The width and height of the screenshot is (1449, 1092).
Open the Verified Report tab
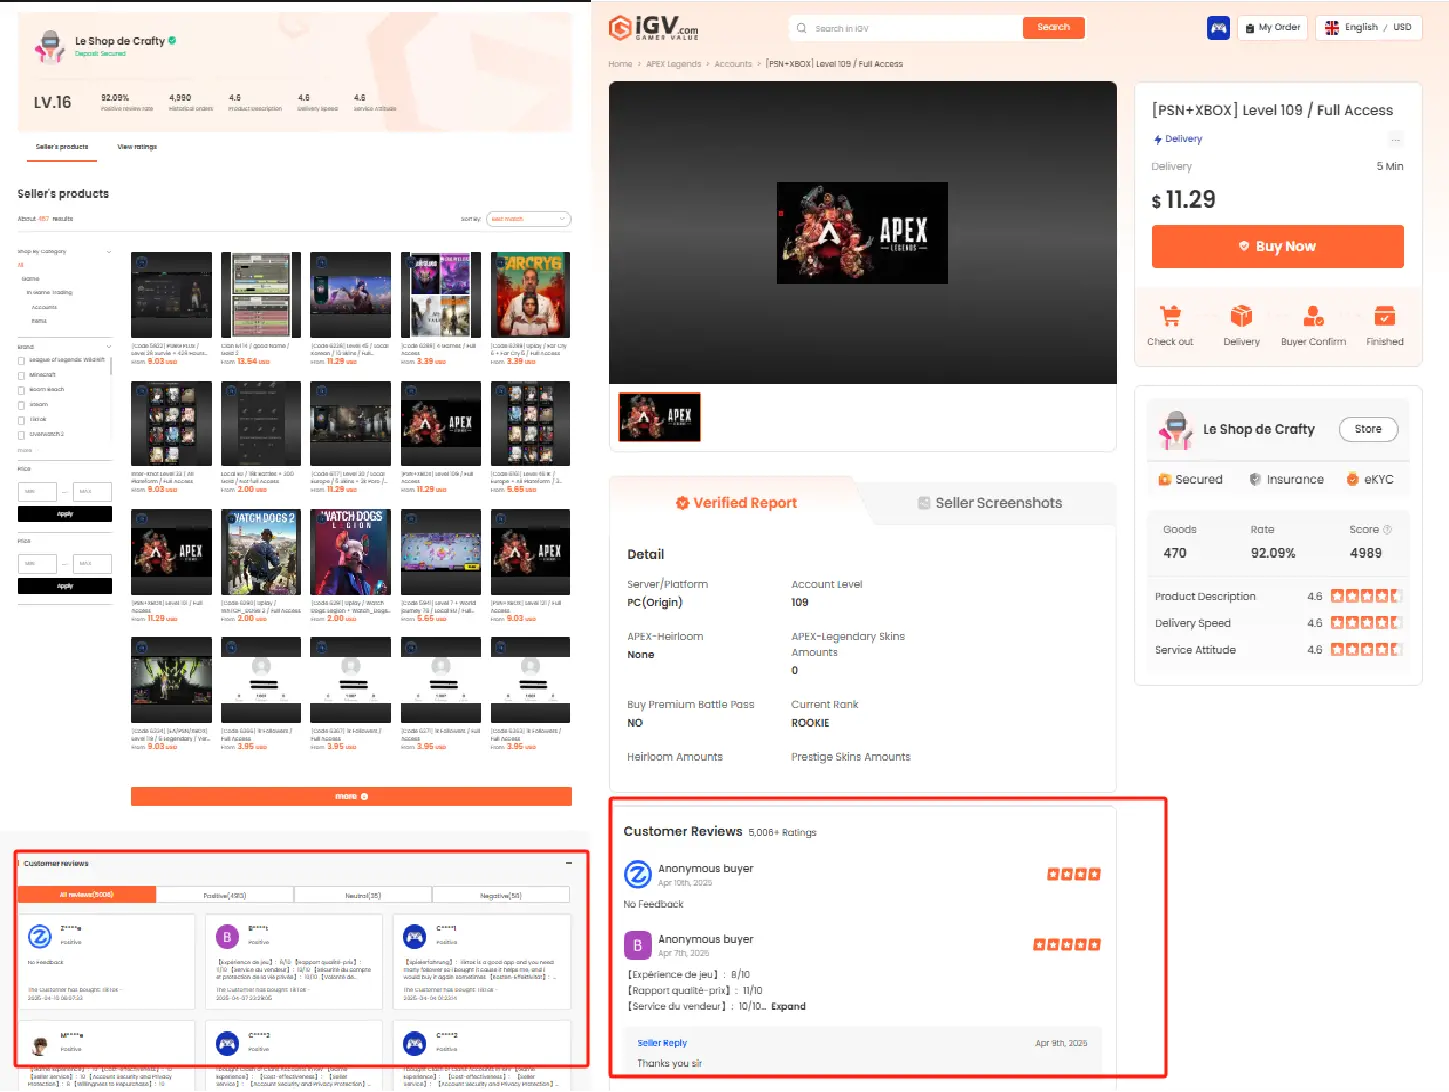tap(736, 503)
